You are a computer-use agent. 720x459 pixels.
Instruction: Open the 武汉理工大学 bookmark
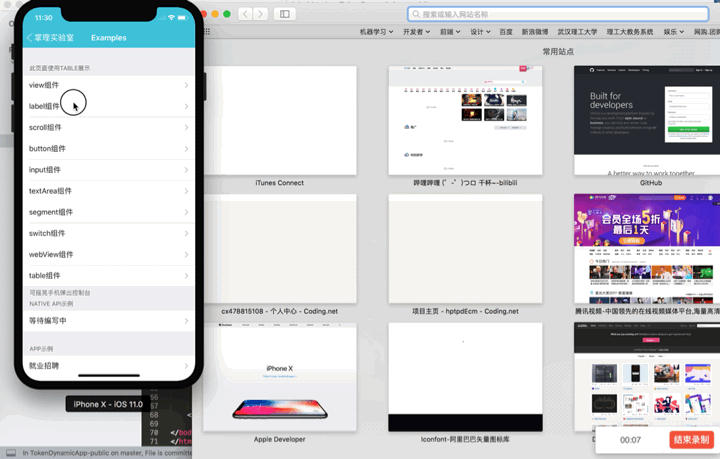click(x=577, y=32)
